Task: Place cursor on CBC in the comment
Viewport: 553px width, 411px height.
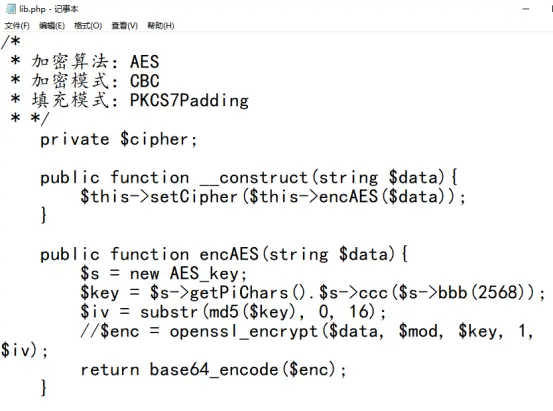Action: tap(145, 81)
